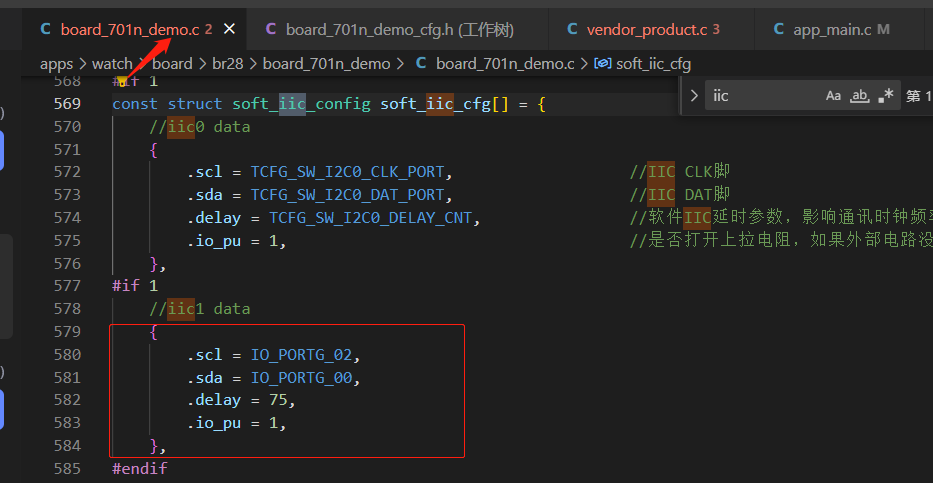
Task: Expand the replace row chevron in find
Action: (693, 96)
